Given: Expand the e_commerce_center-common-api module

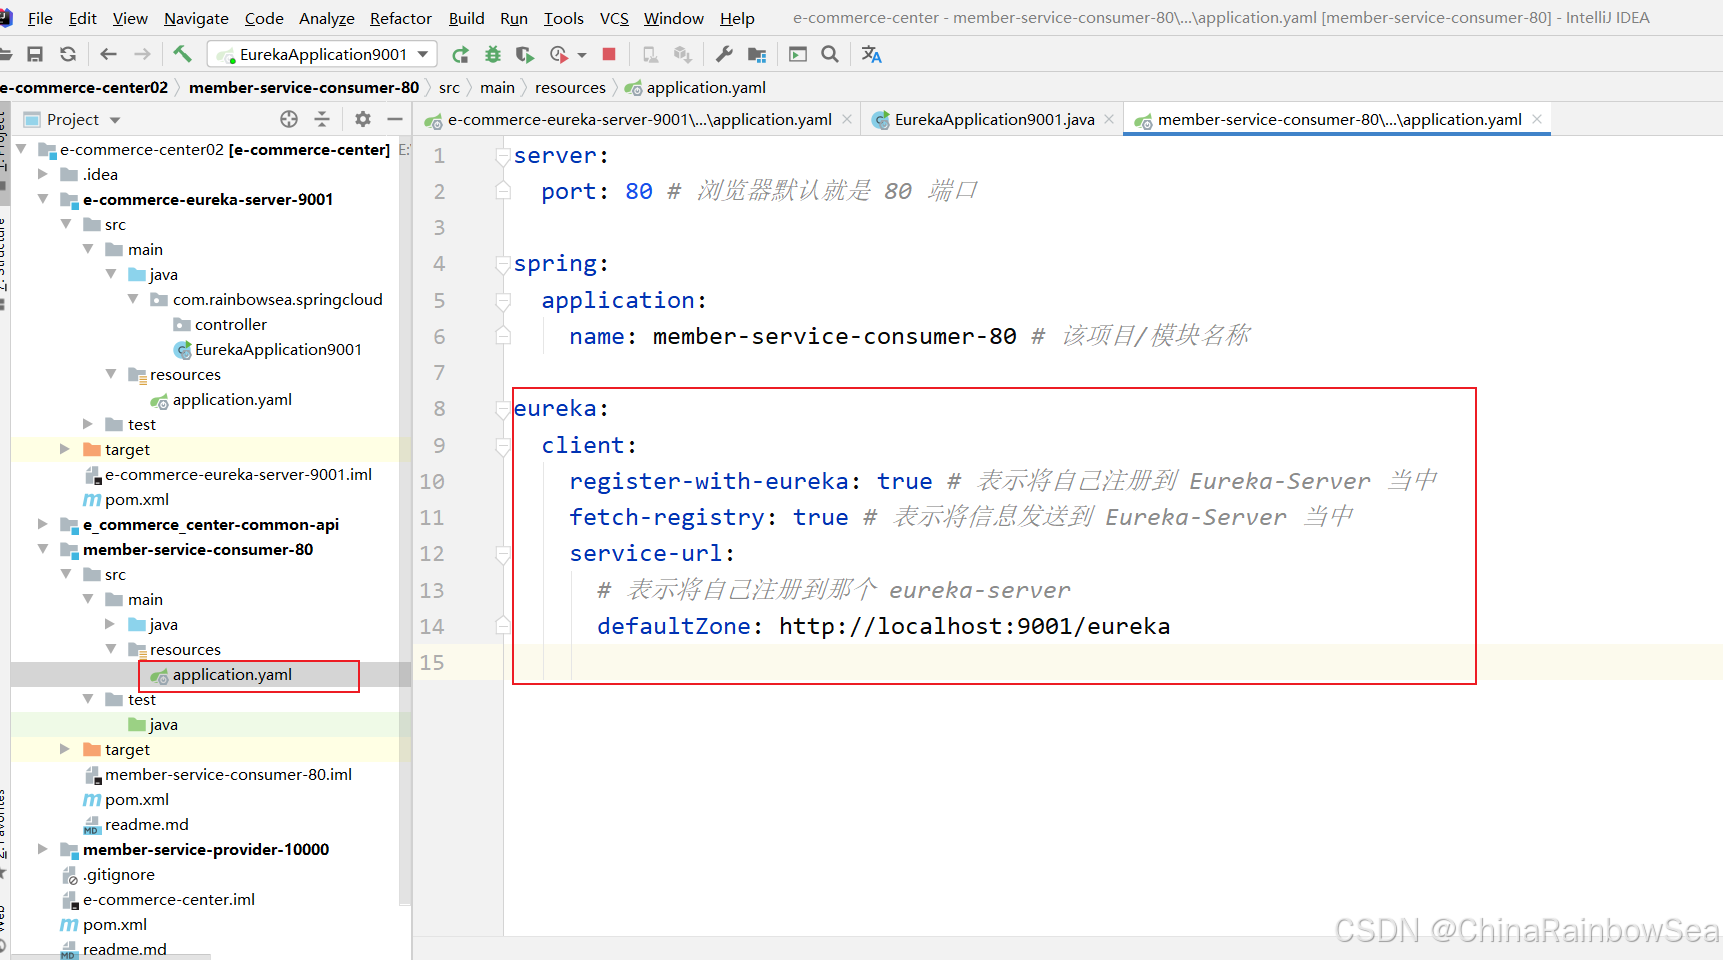Looking at the screenshot, I should 43,524.
